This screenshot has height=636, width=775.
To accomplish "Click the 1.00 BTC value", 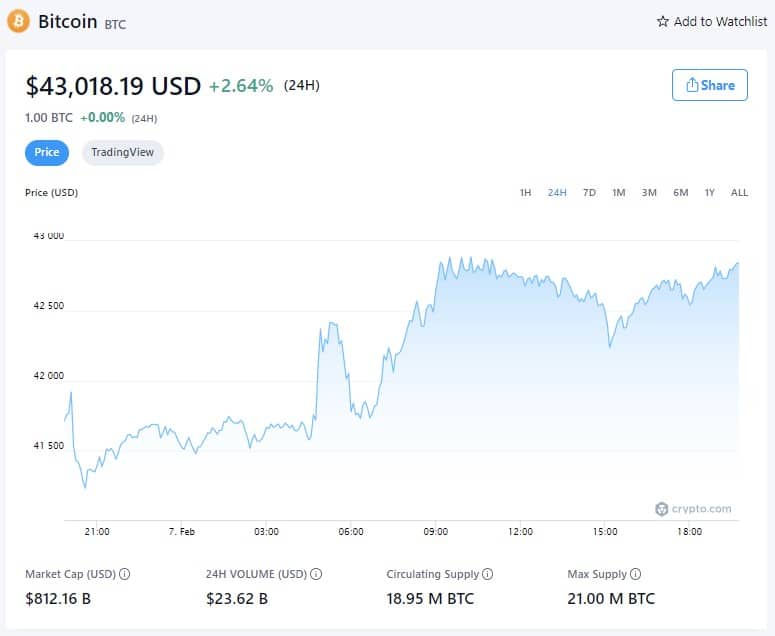I will point(48,118).
